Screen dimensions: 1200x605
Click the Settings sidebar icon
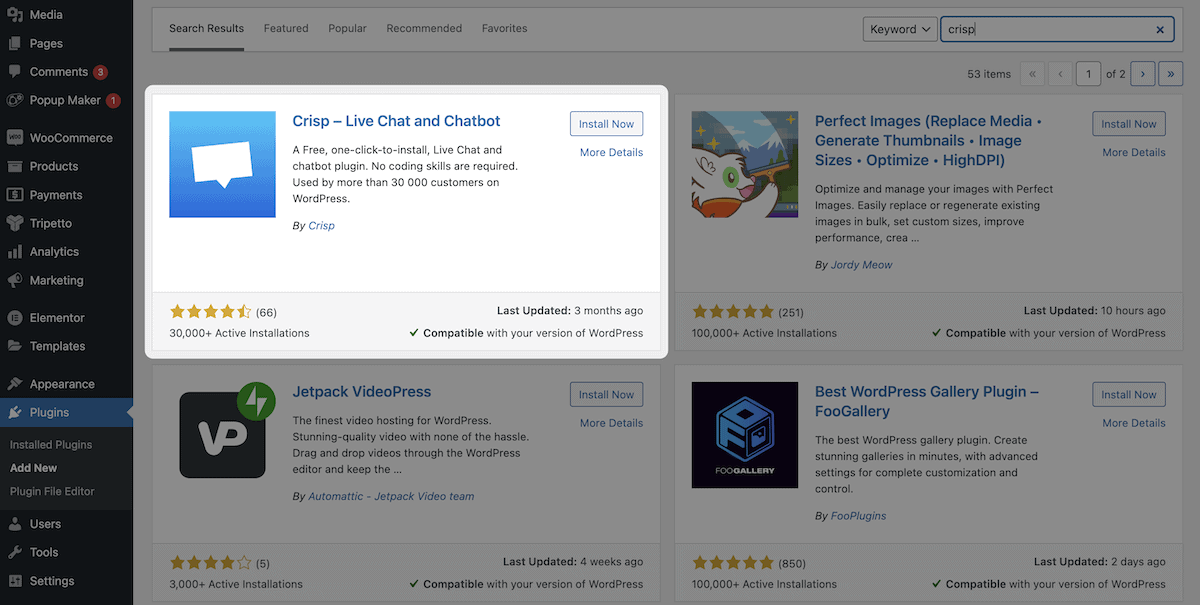pos(15,581)
